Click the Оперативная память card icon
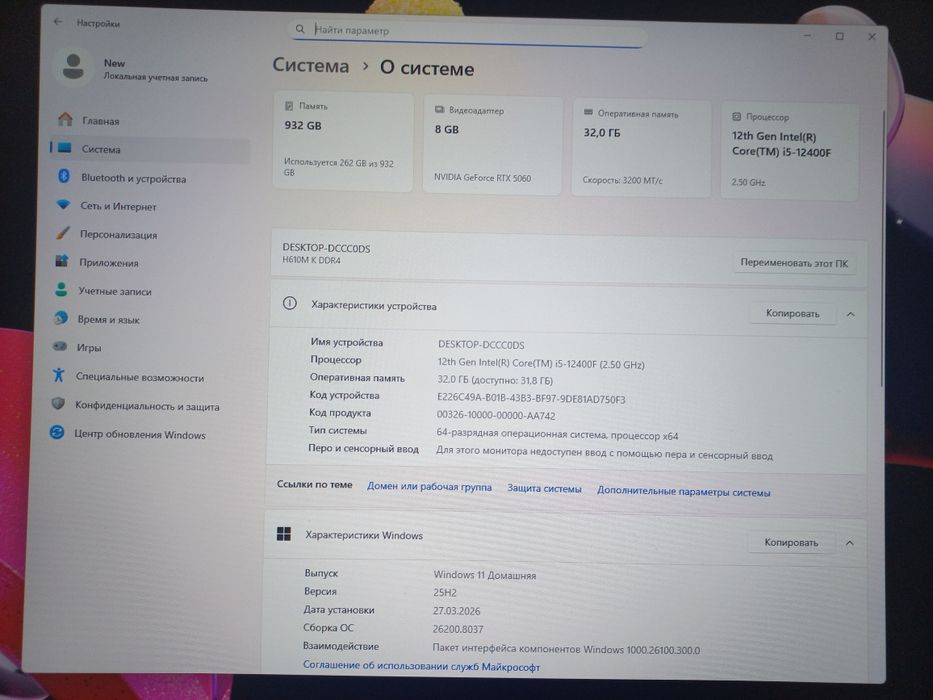The image size is (933, 700). click(588, 112)
